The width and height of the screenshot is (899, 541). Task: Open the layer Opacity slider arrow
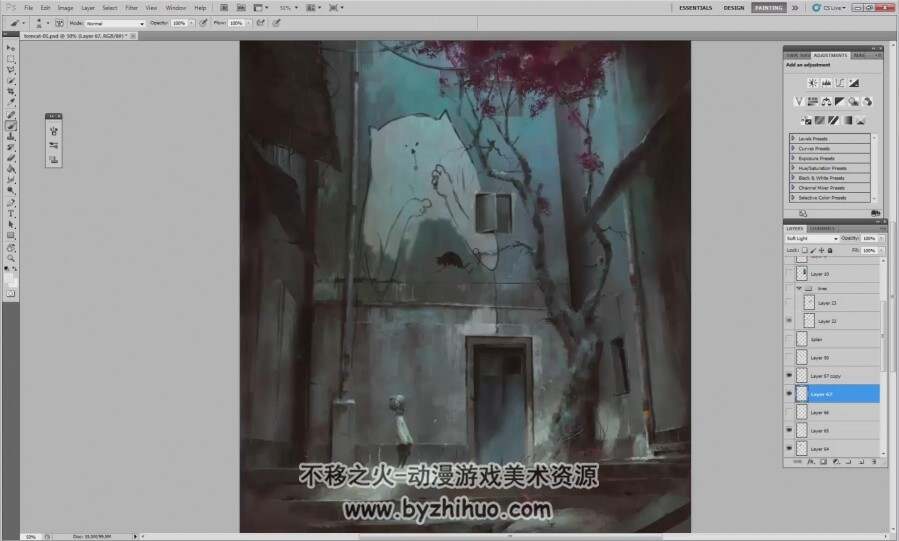pos(881,238)
